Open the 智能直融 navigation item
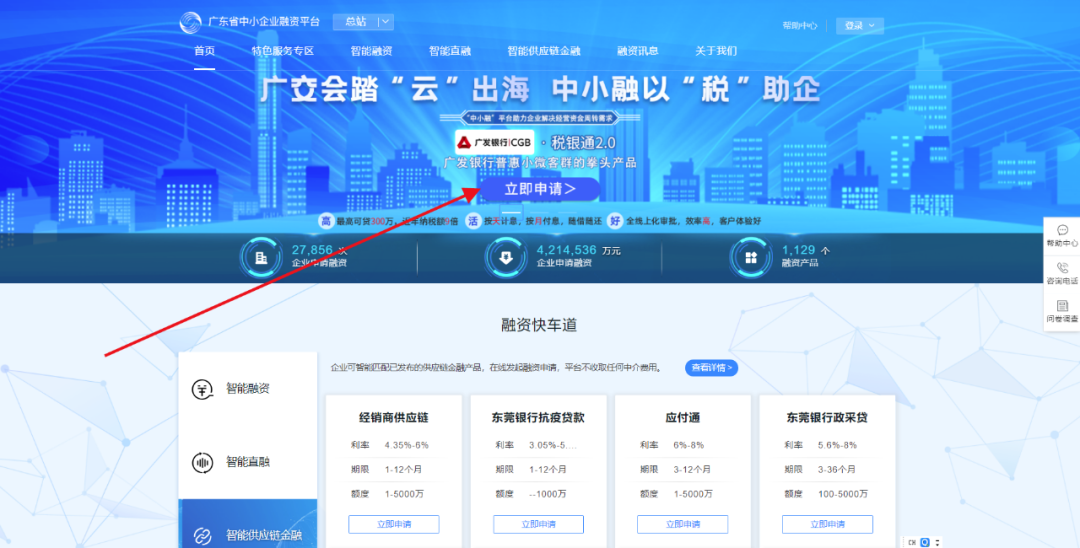The width and height of the screenshot is (1080, 548). (450, 51)
